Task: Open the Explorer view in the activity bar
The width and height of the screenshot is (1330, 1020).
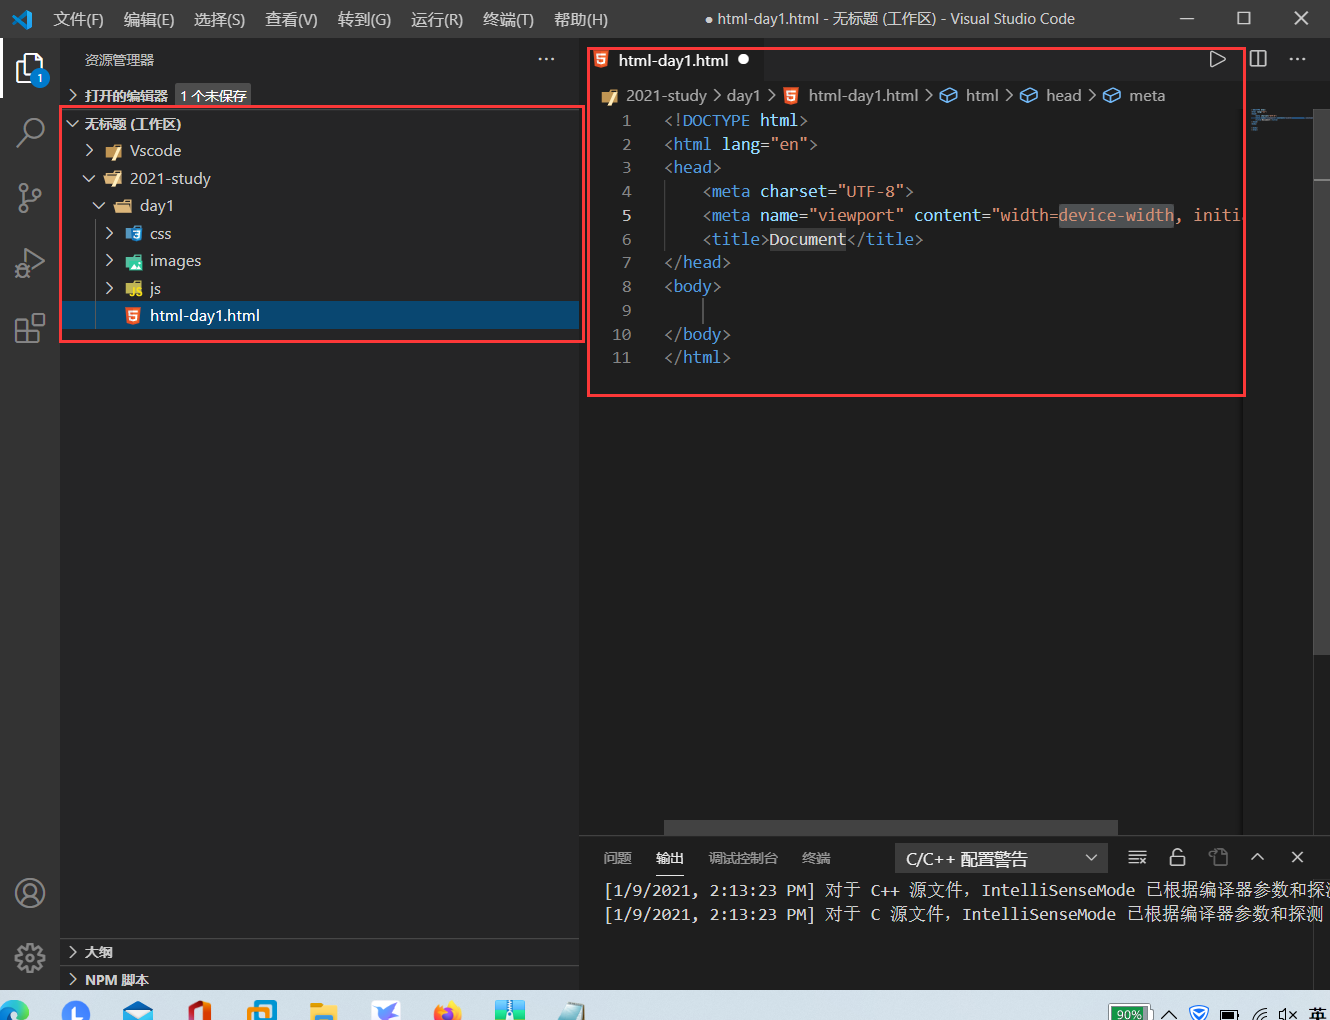Action: pos(29,68)
